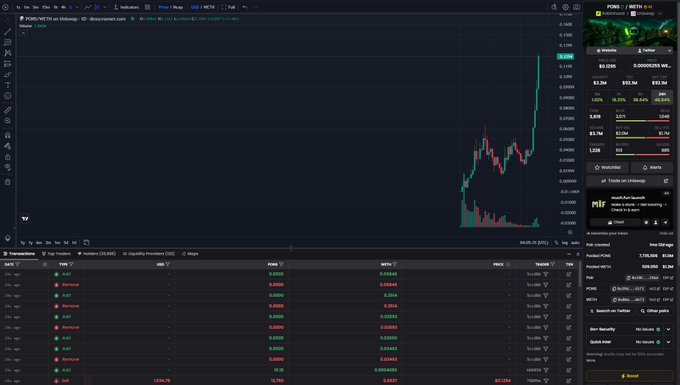
Task: Select the 15m timeframe
Action: [46, 7]
